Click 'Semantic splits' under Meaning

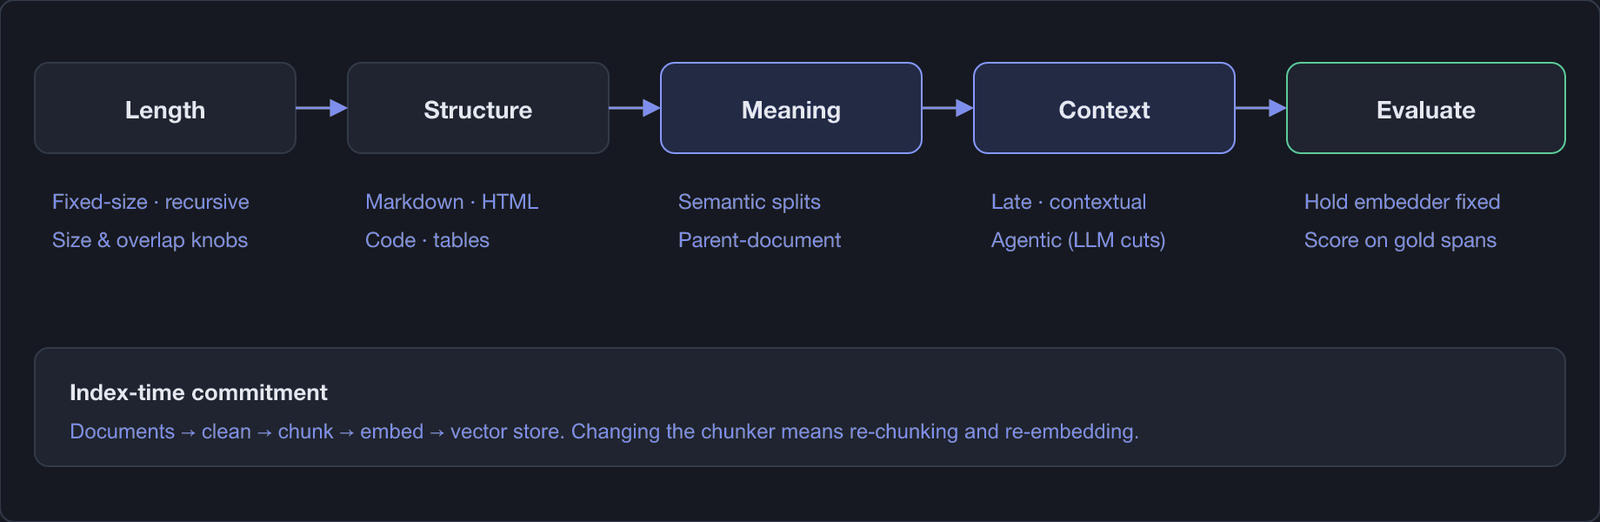tap(749, 202)
